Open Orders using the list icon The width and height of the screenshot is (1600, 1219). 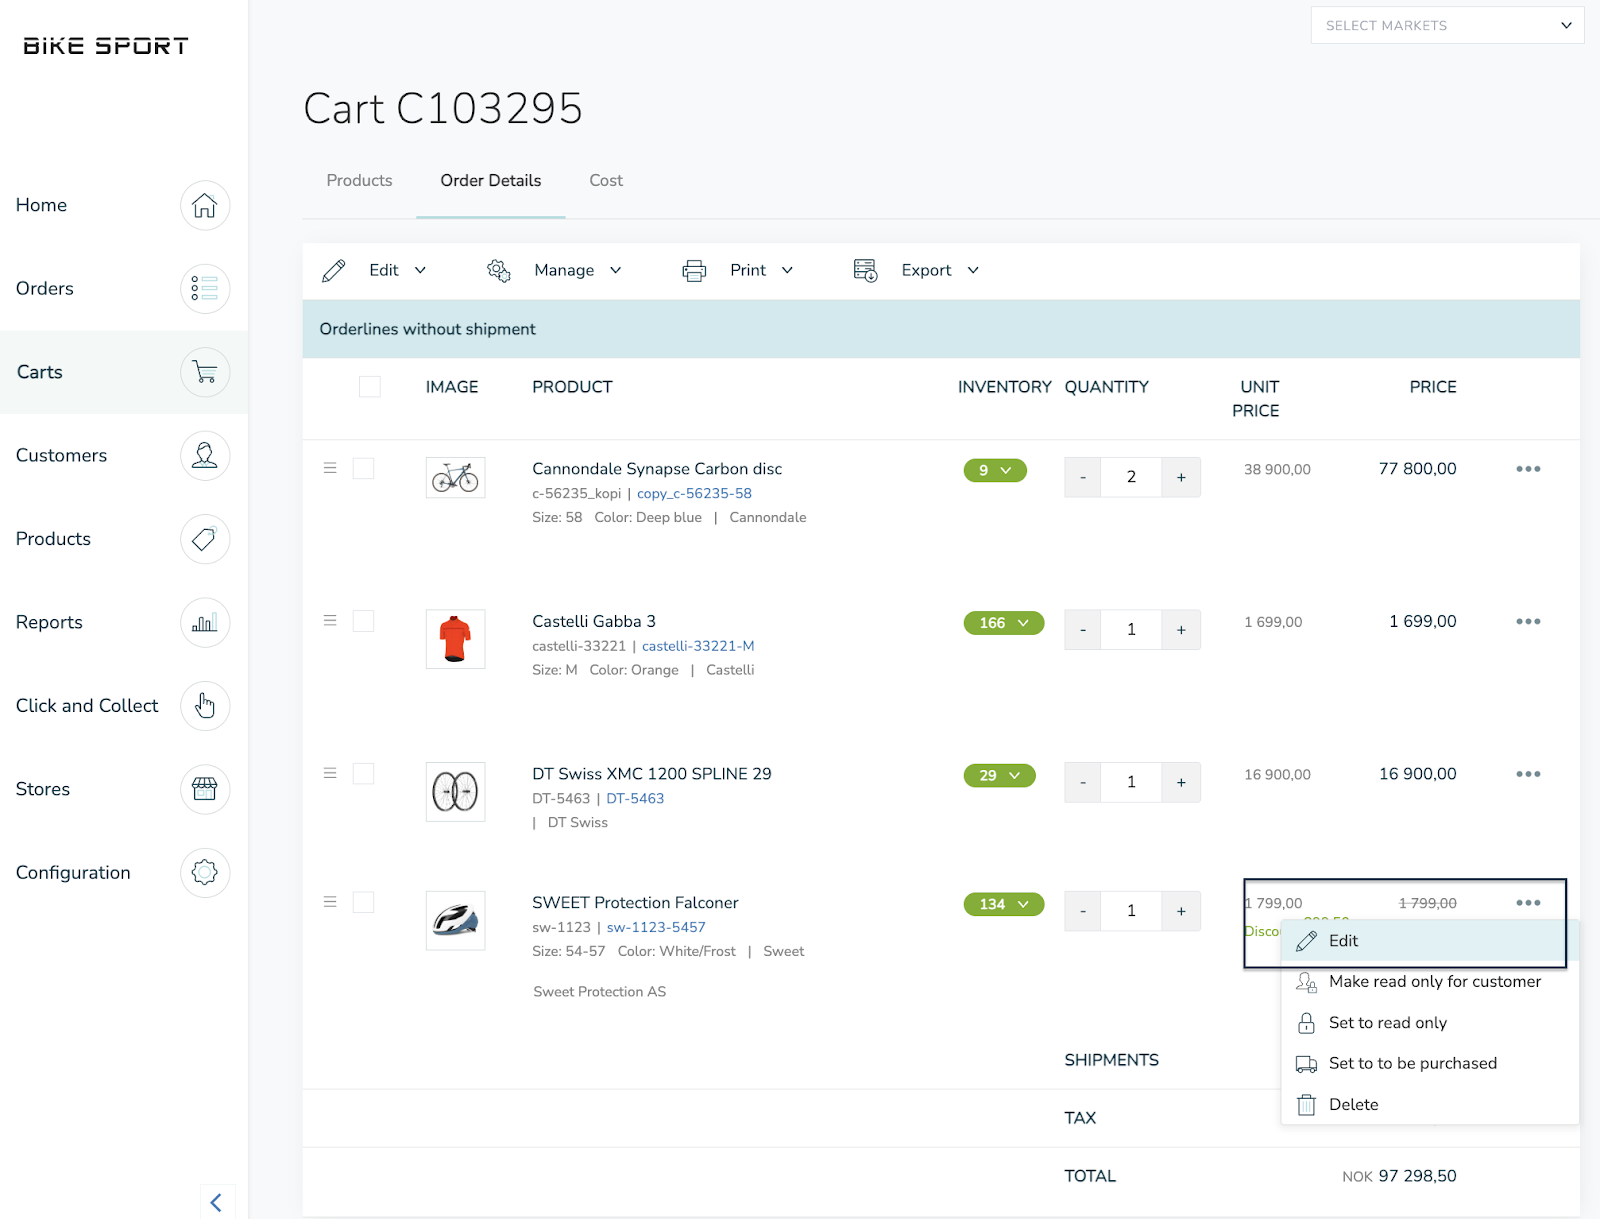click(205, 289)
